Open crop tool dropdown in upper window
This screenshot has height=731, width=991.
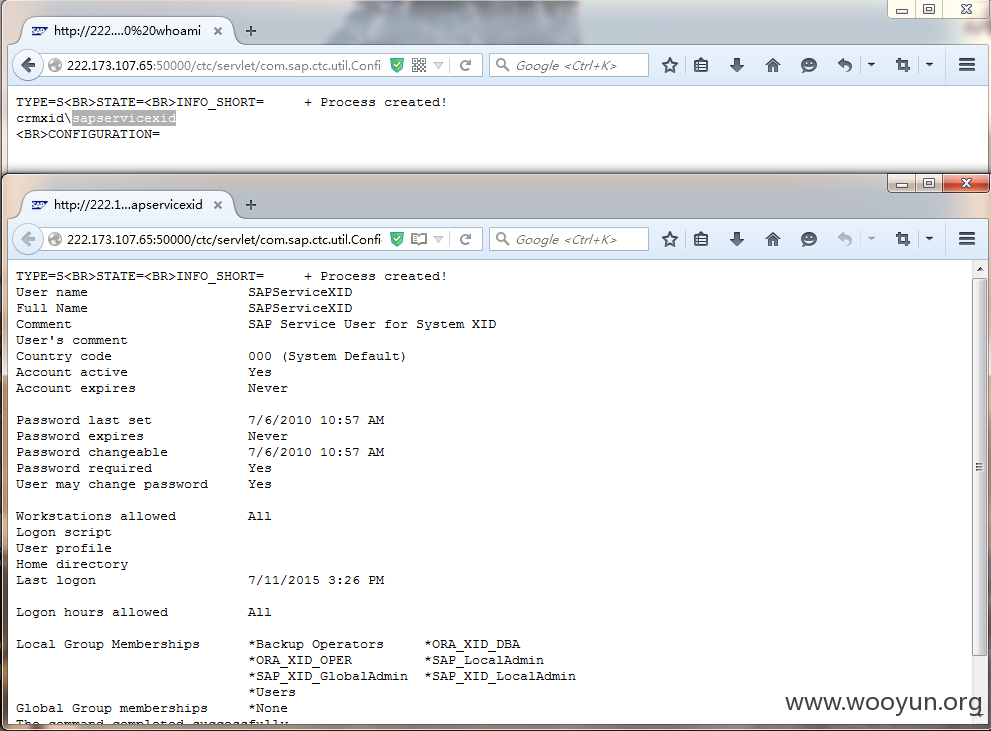click(x=929, y=64)
